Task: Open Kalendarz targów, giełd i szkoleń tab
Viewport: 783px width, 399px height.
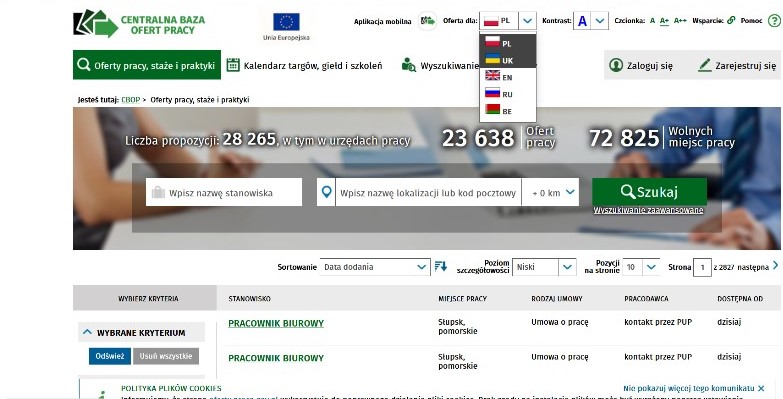Action: tap(305, 65)
